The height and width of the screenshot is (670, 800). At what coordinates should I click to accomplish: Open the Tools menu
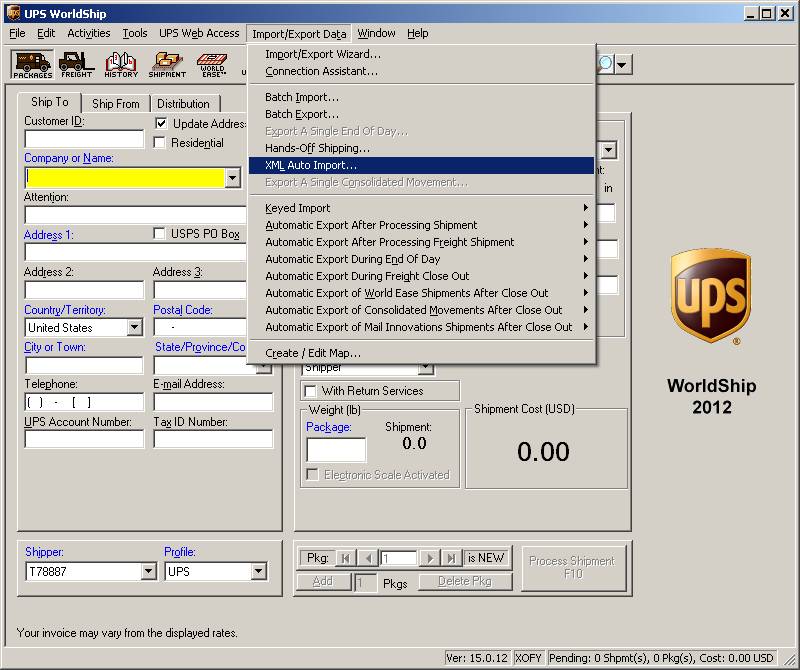135,34
